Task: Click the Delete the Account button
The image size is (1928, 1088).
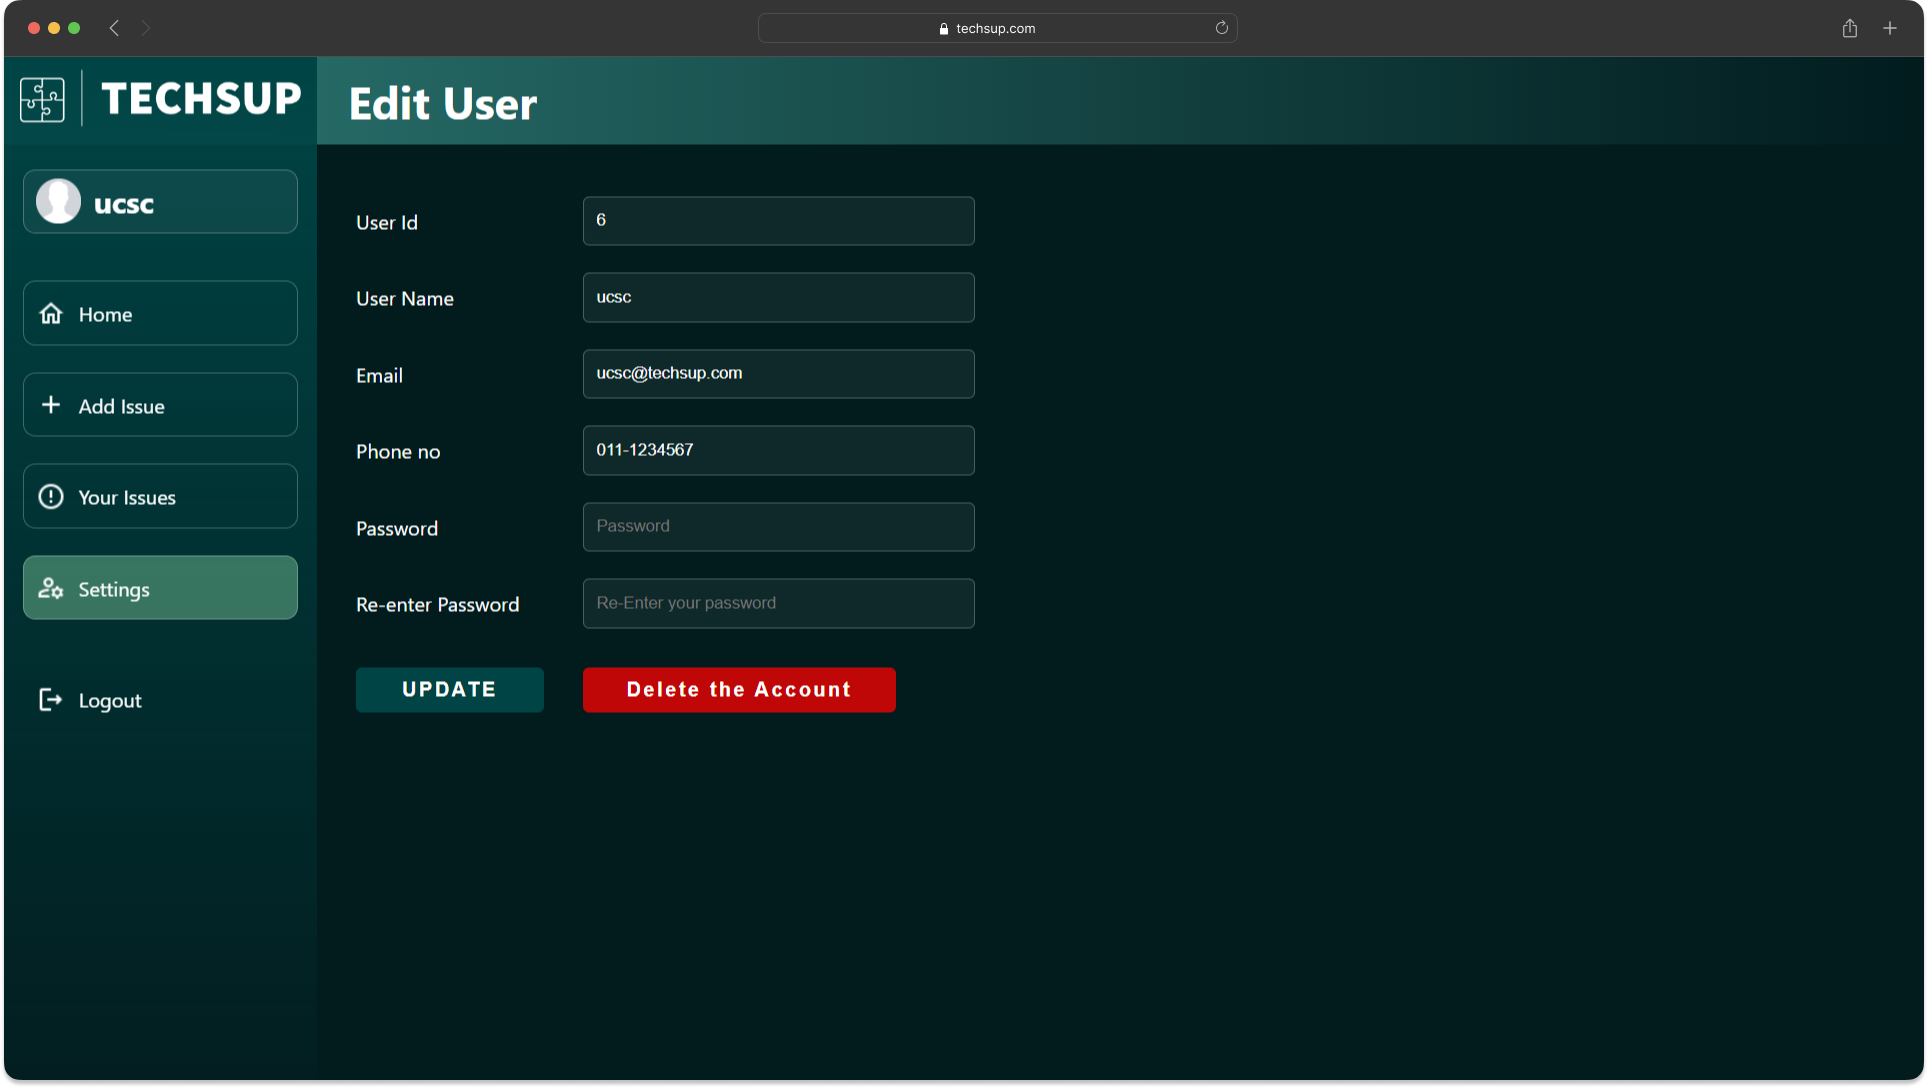Action: point(739,690)
